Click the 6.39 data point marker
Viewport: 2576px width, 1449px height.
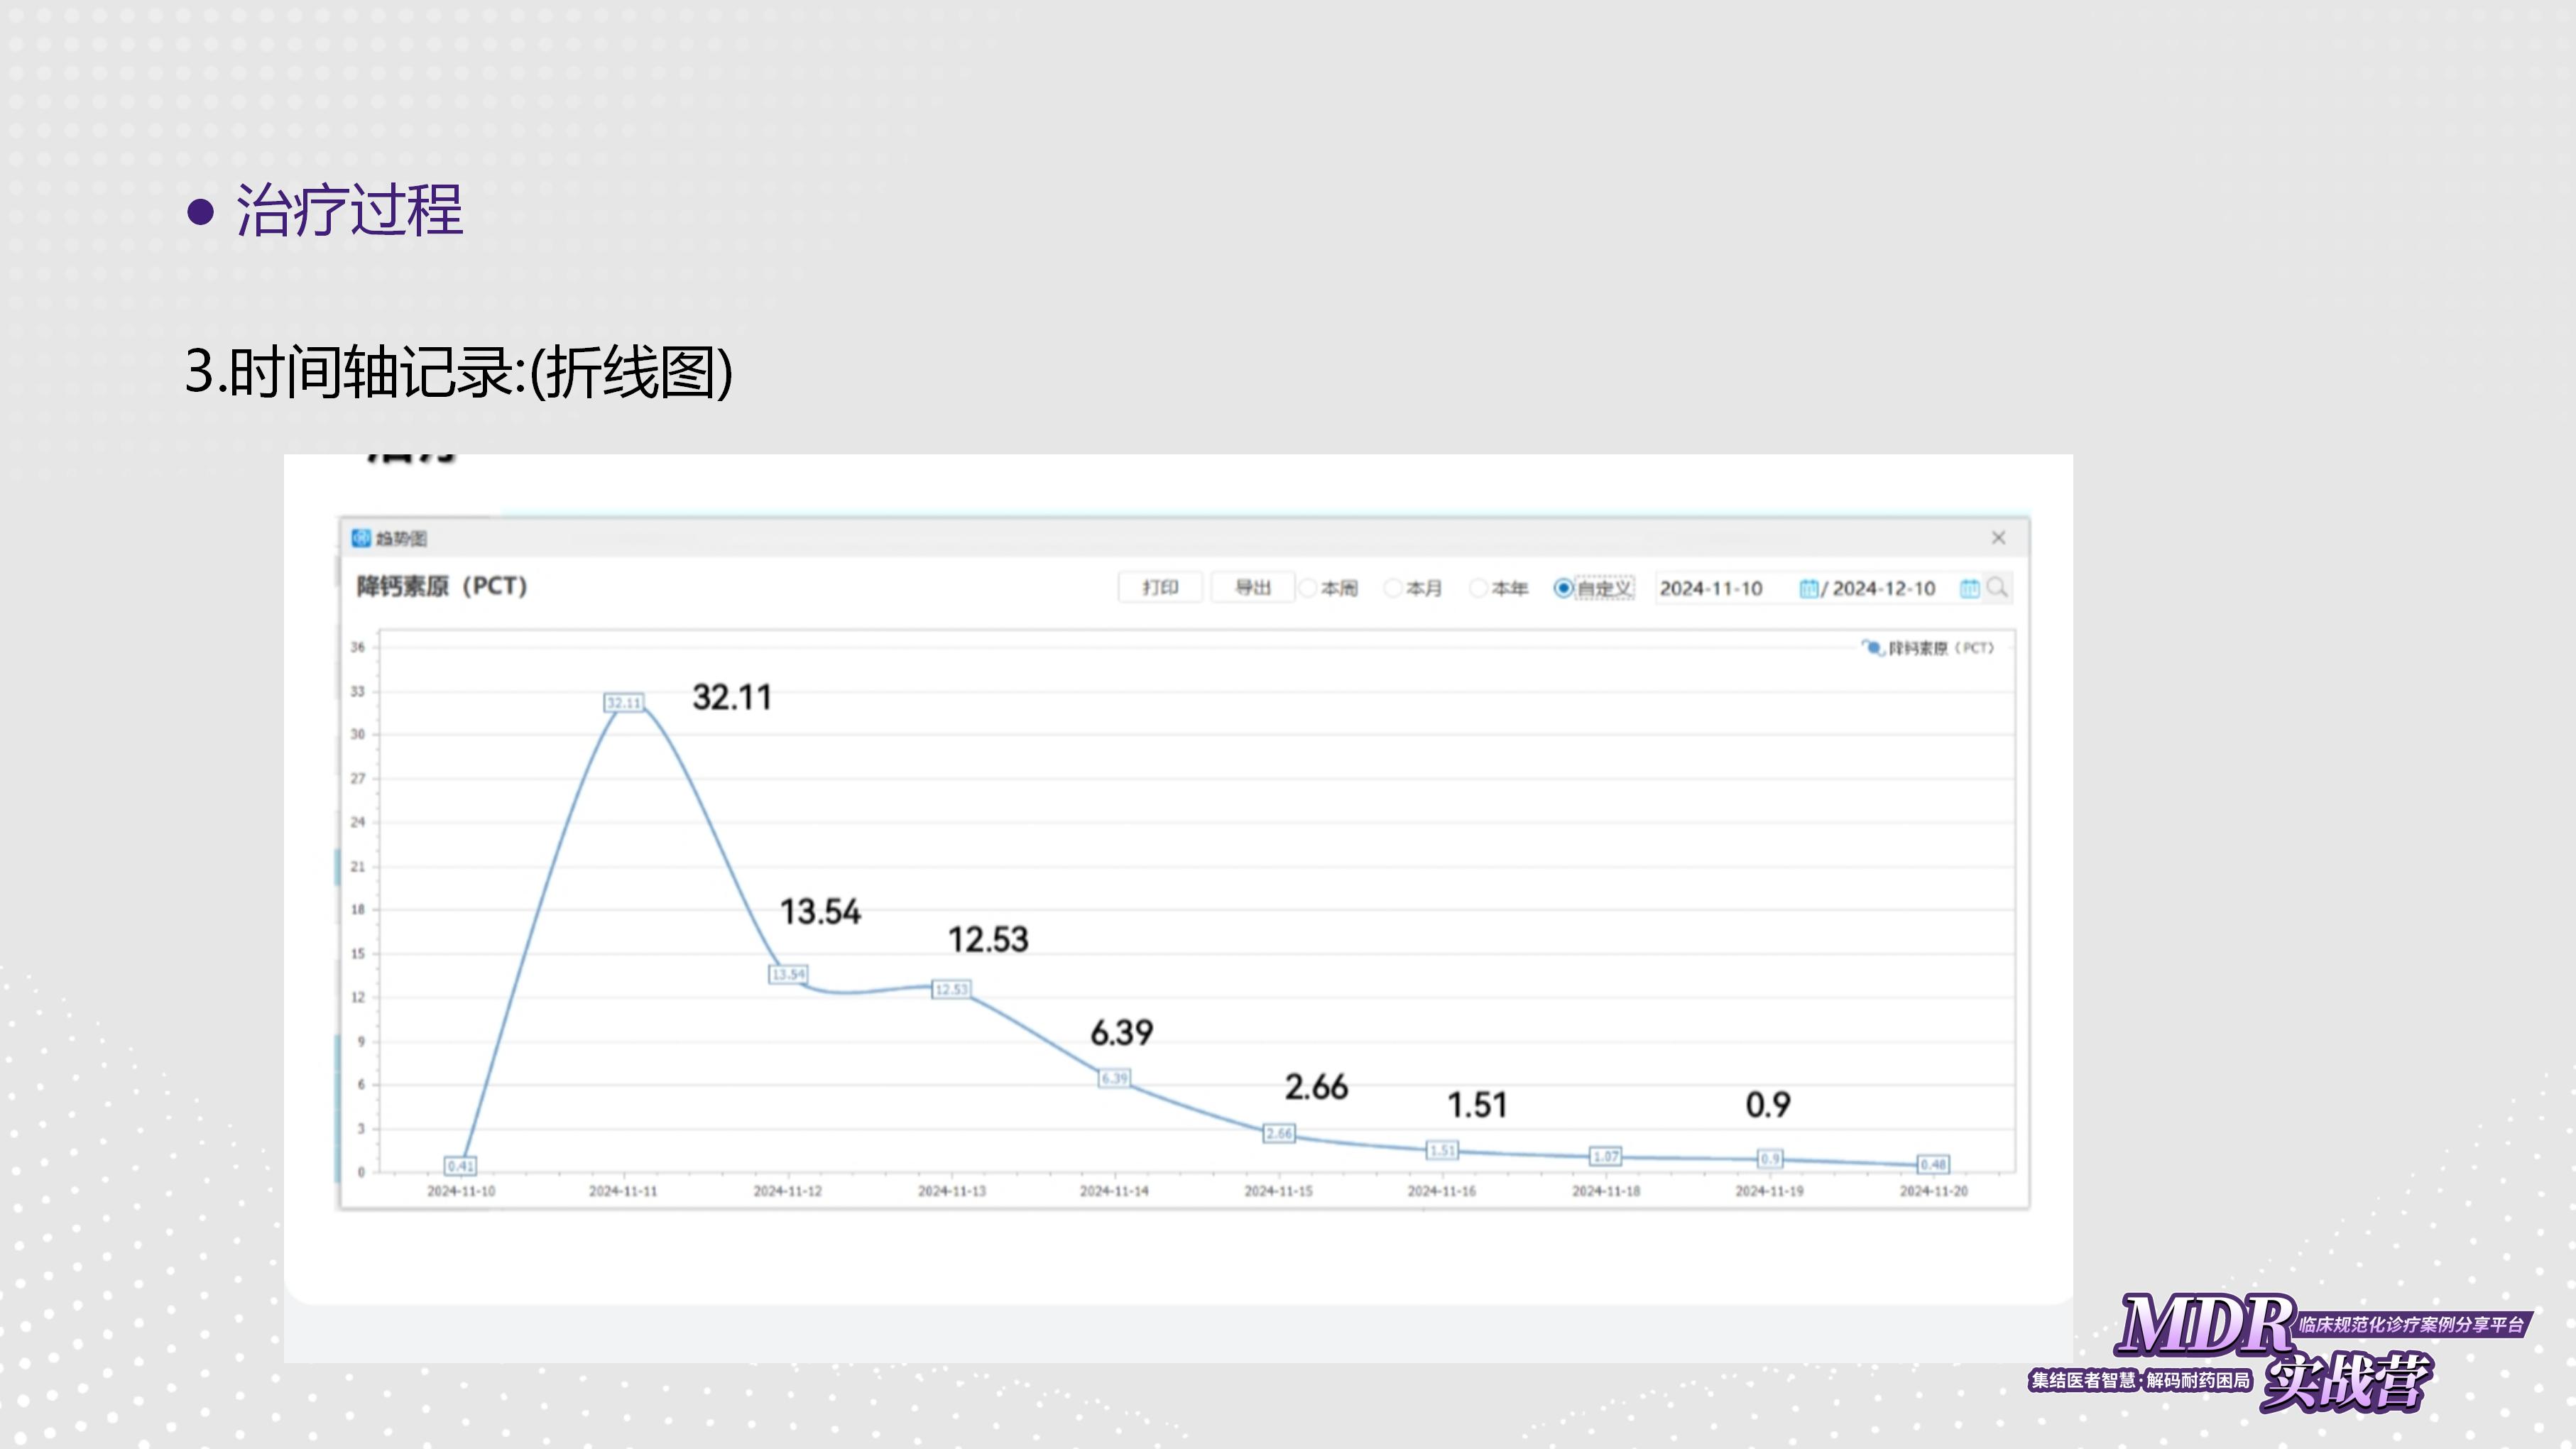(1114, 1078)
